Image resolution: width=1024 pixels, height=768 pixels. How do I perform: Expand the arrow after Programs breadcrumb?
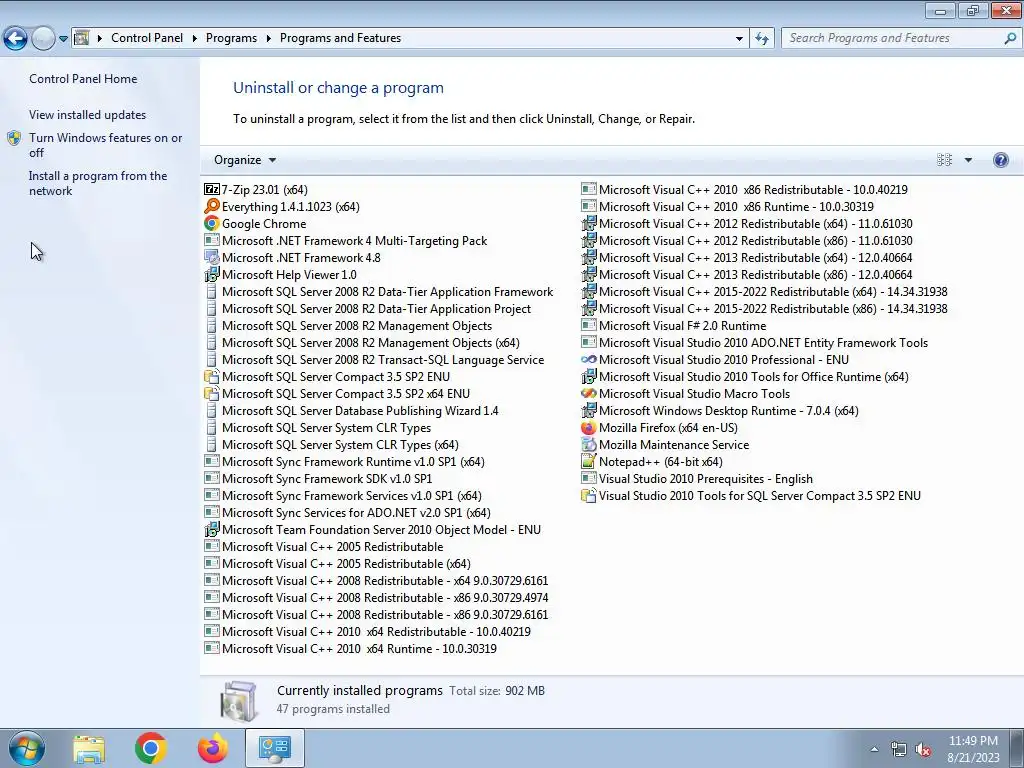click(268, 39)
